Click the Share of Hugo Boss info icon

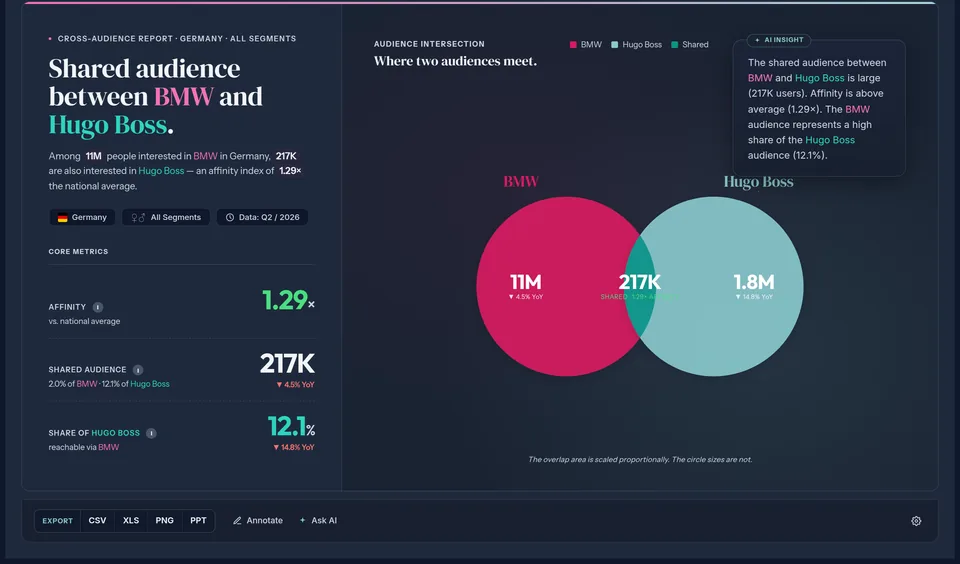click(x=151, y=433)
